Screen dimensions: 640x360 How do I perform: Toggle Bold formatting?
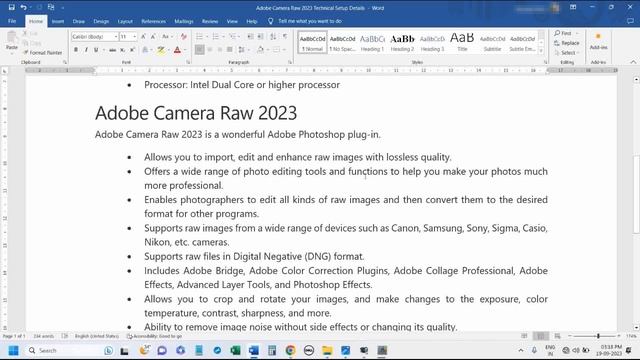(x=76, y=50)
